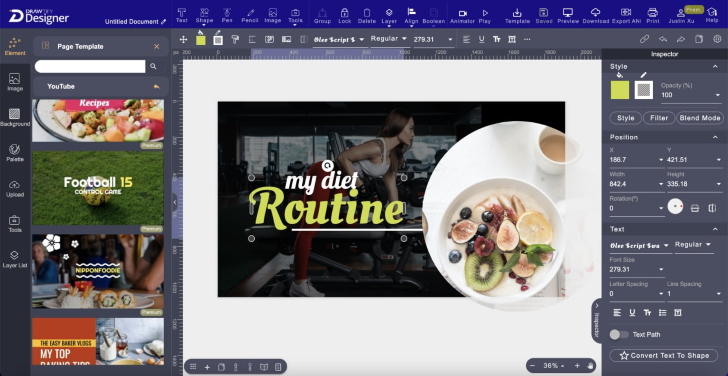Collapse the Position section in Inspector
Viewport: 728px width, 376px height.
tap(715, 137)
